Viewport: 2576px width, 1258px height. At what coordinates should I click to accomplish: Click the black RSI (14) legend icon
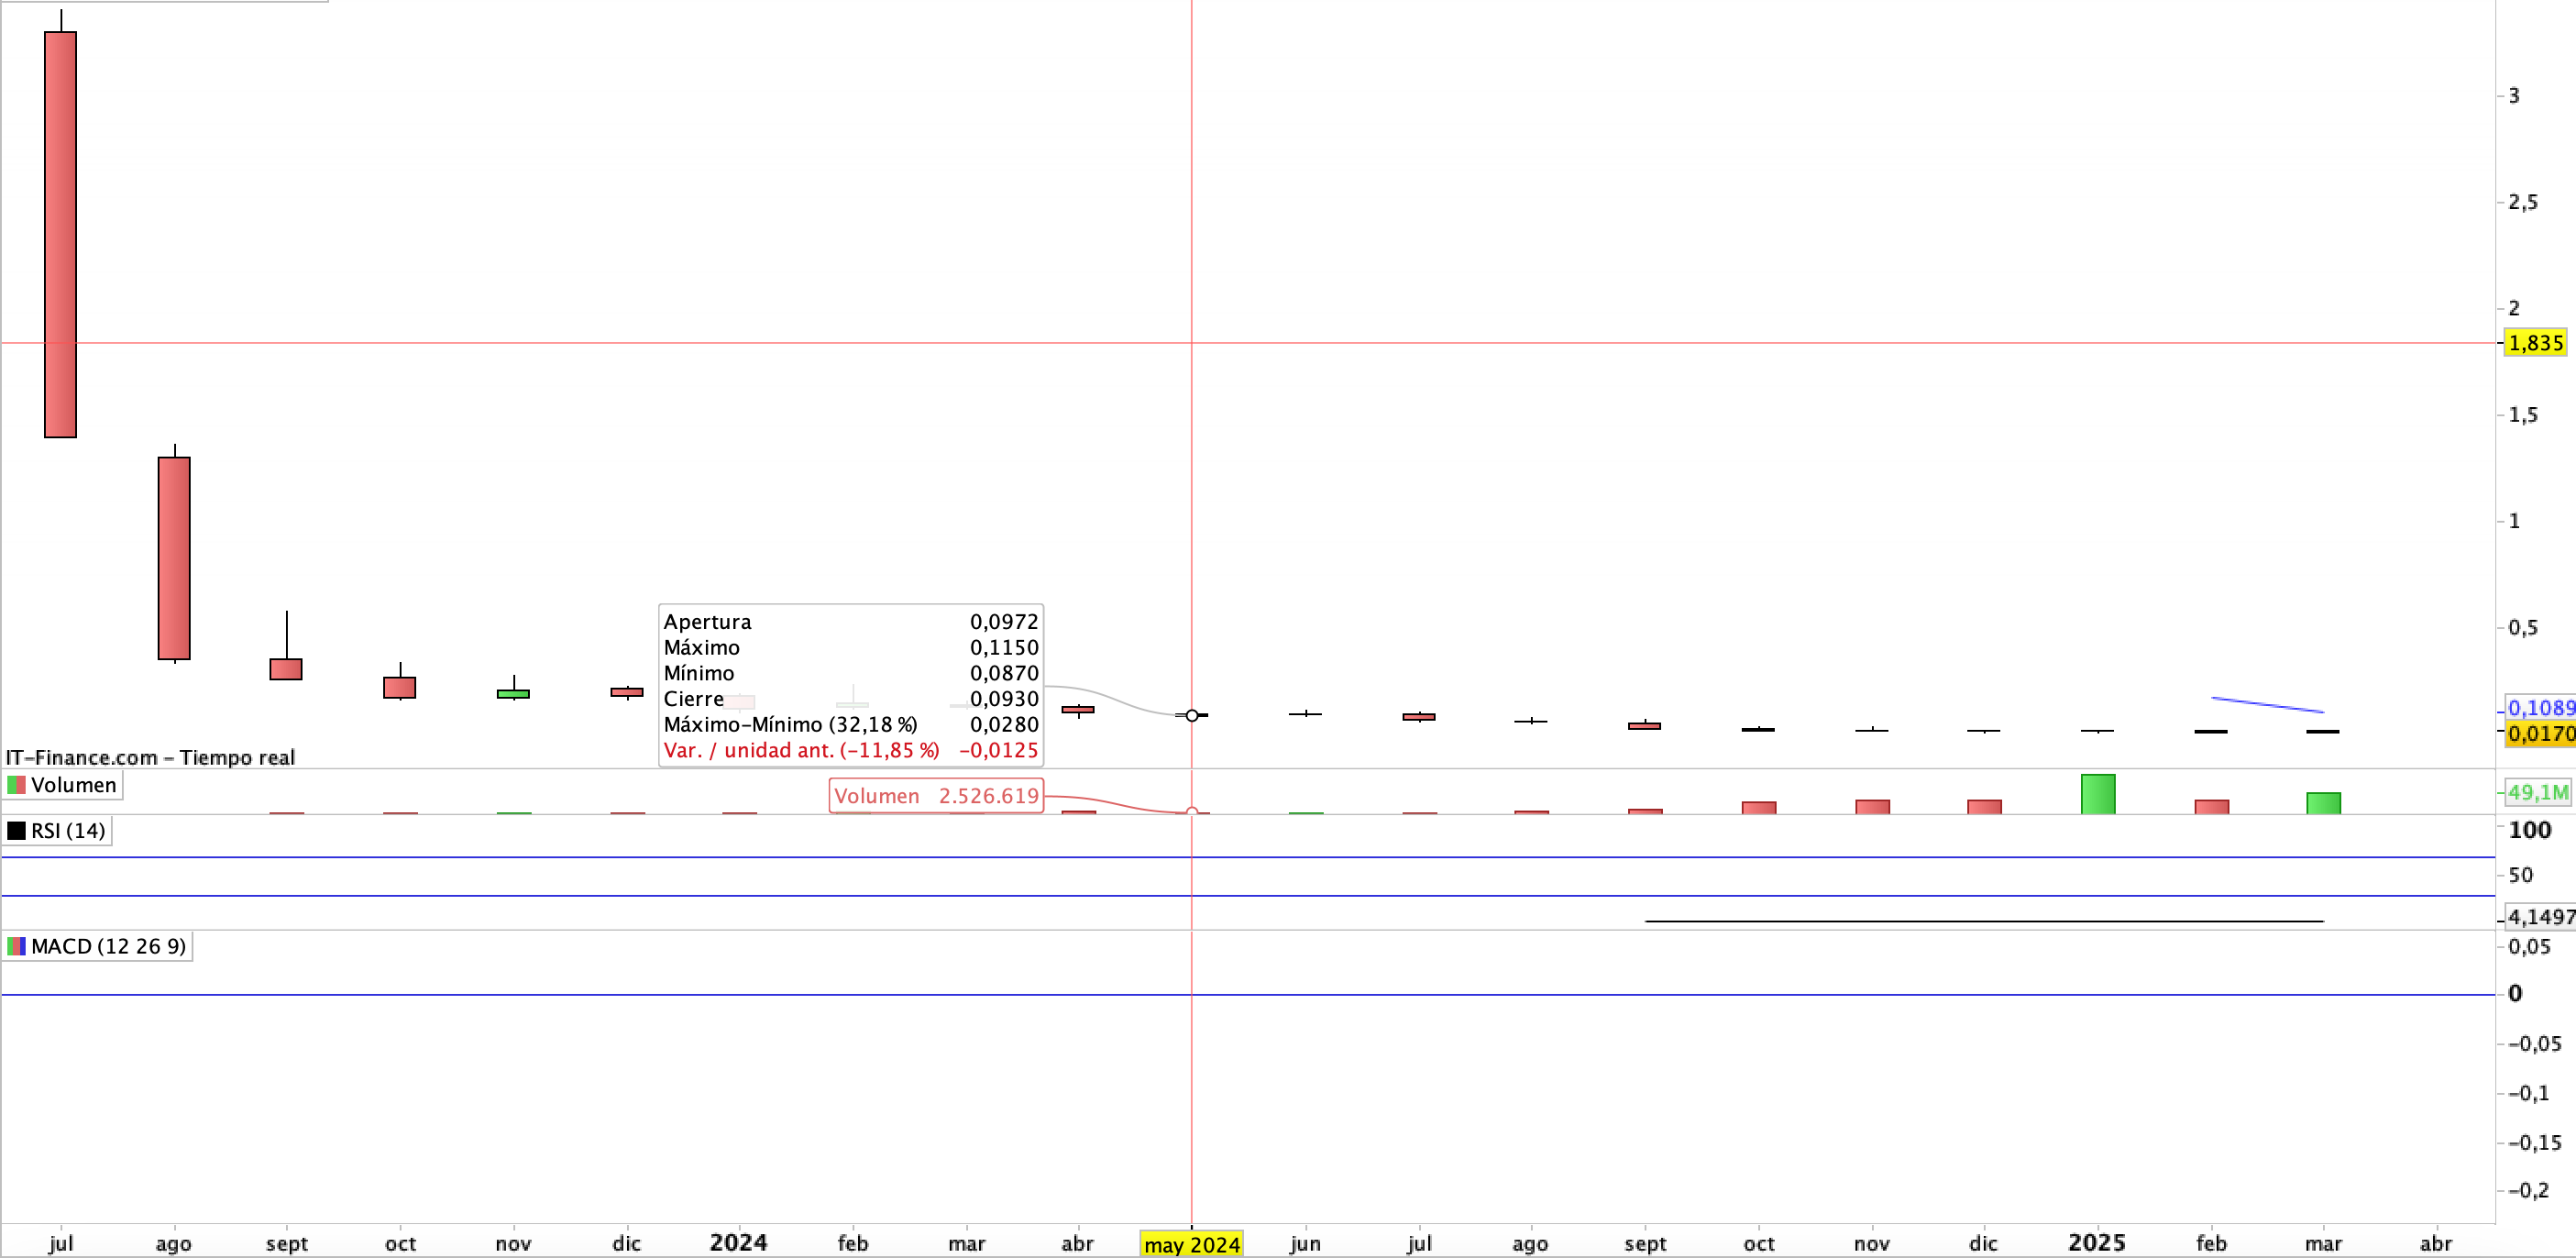pos(16,831)
